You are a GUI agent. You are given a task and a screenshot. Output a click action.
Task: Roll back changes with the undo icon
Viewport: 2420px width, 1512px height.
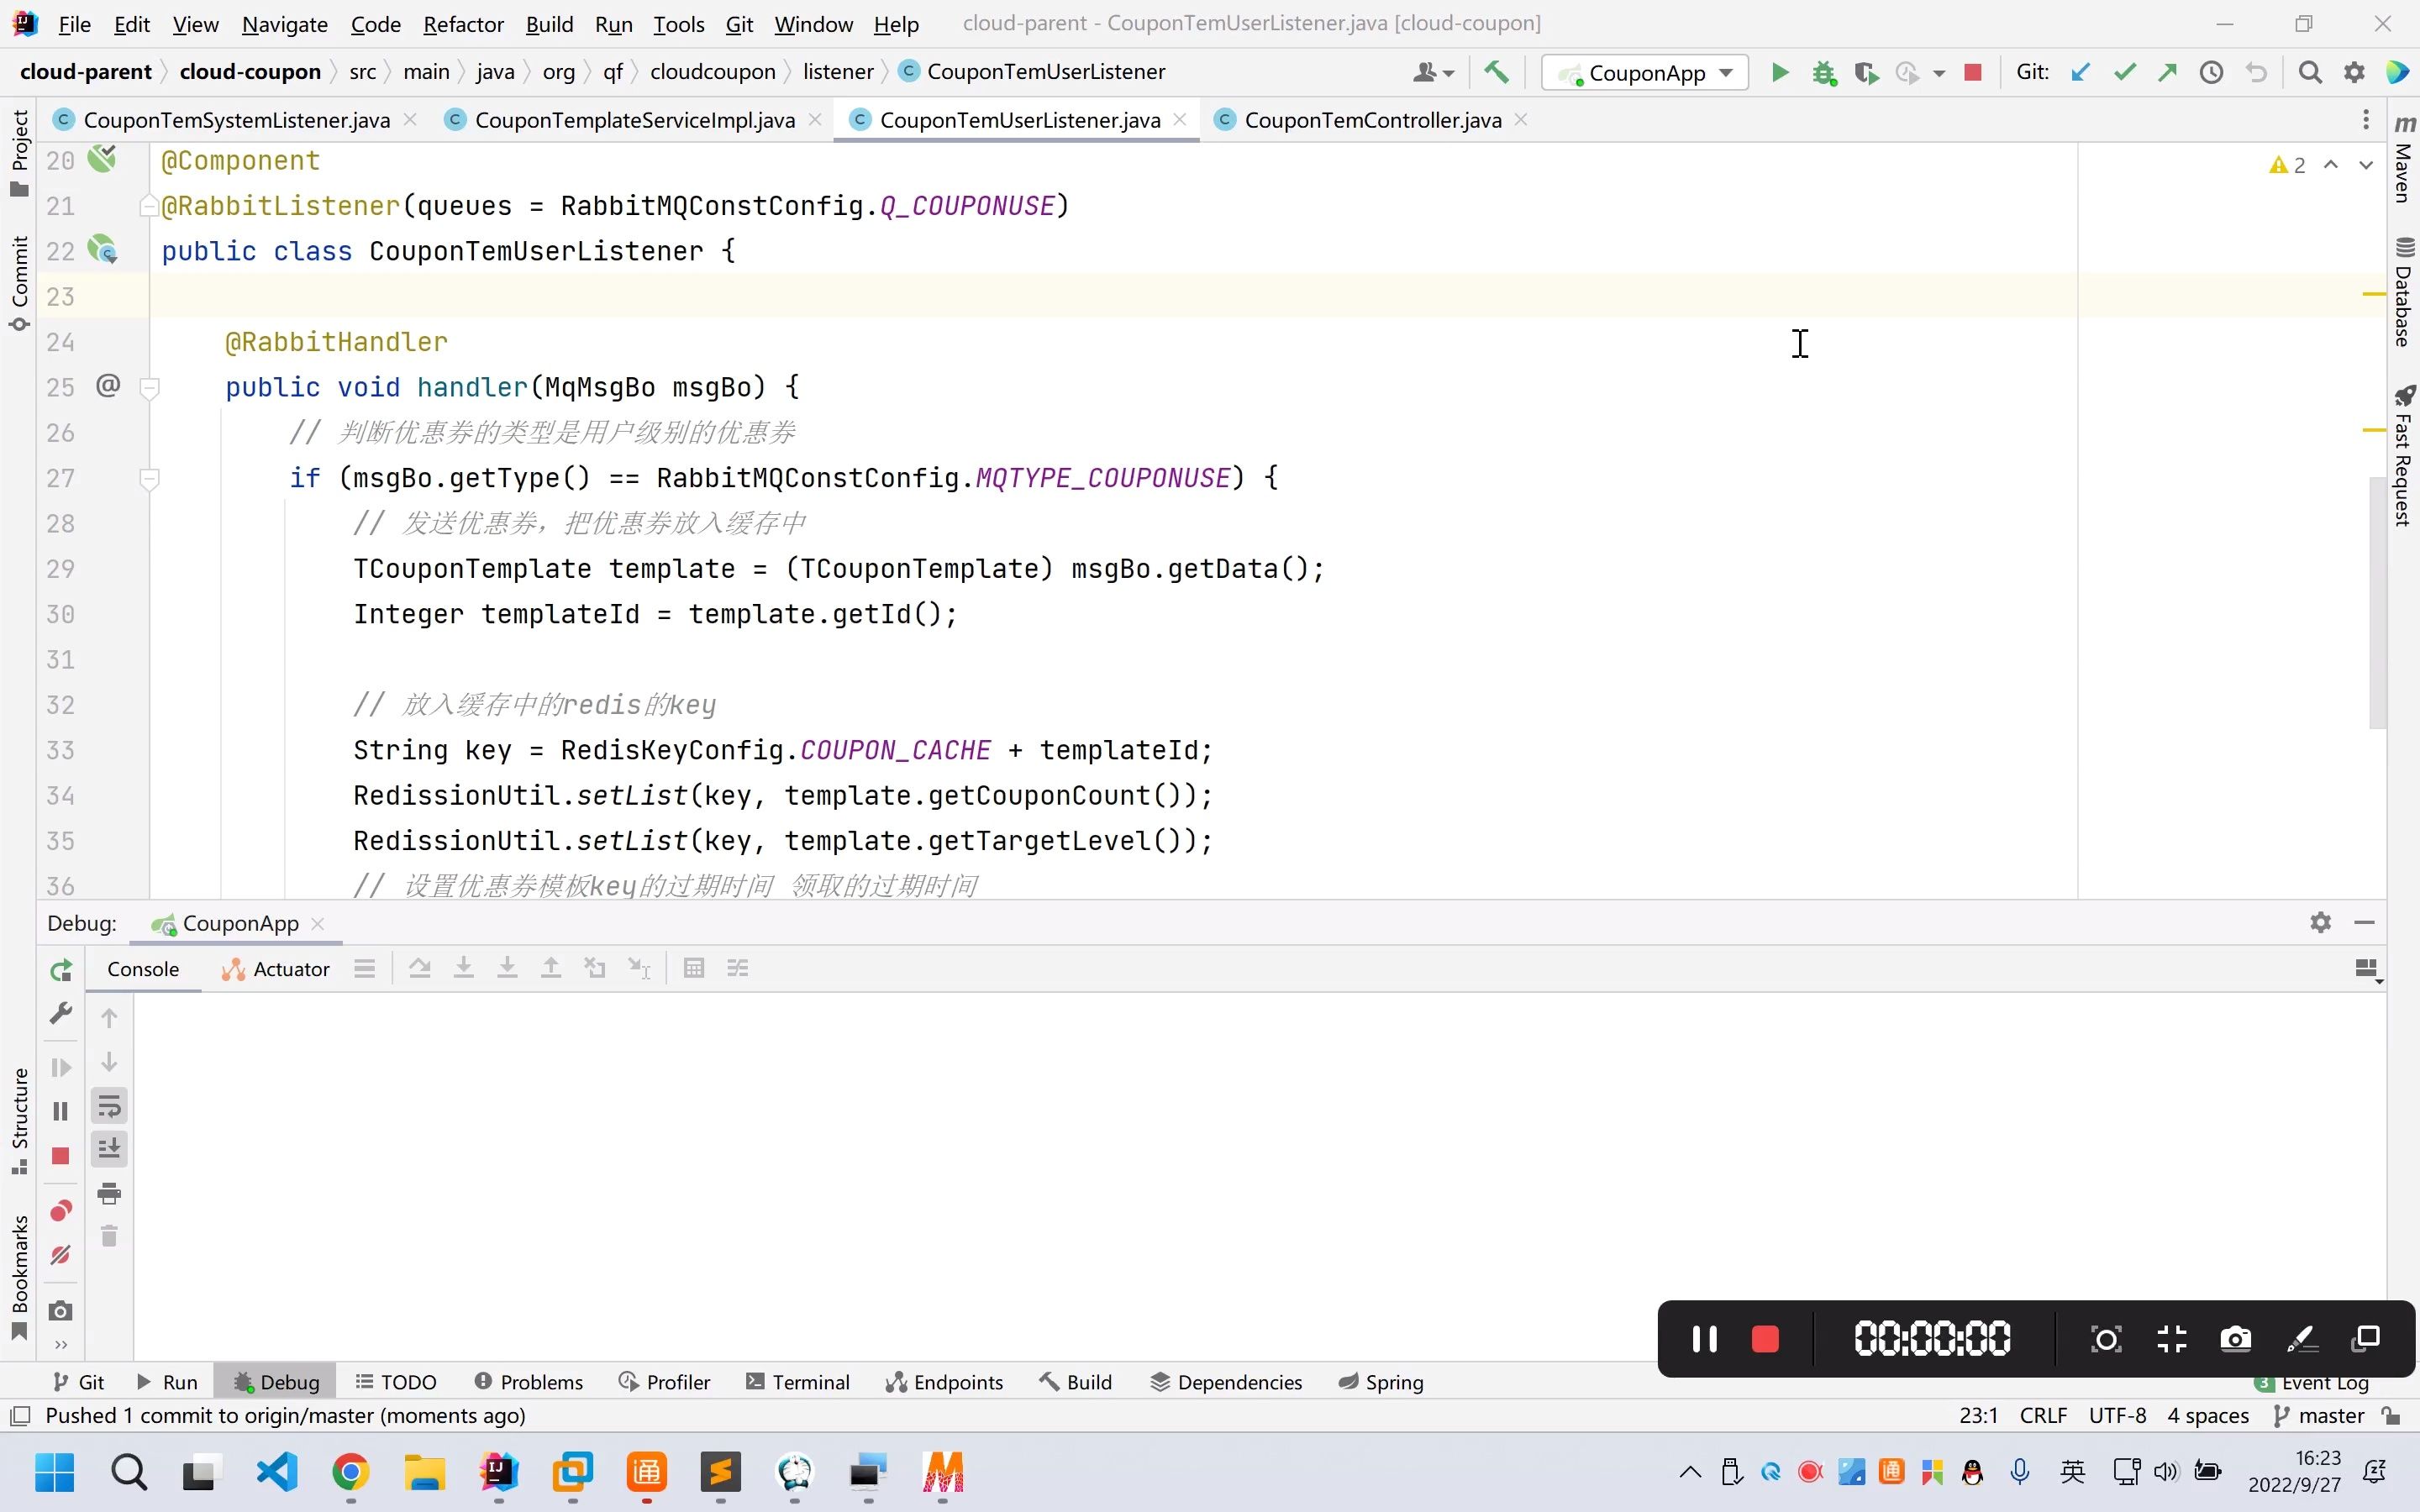2256,72
